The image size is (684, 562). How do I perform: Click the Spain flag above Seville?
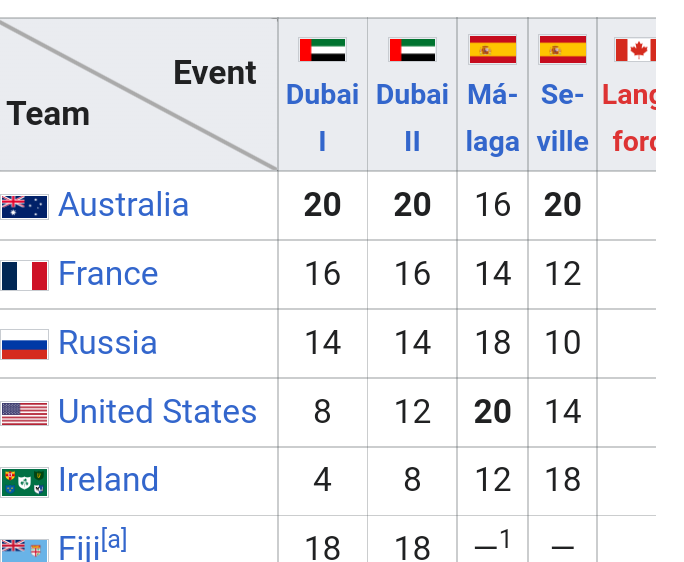[x=562, y=49]
